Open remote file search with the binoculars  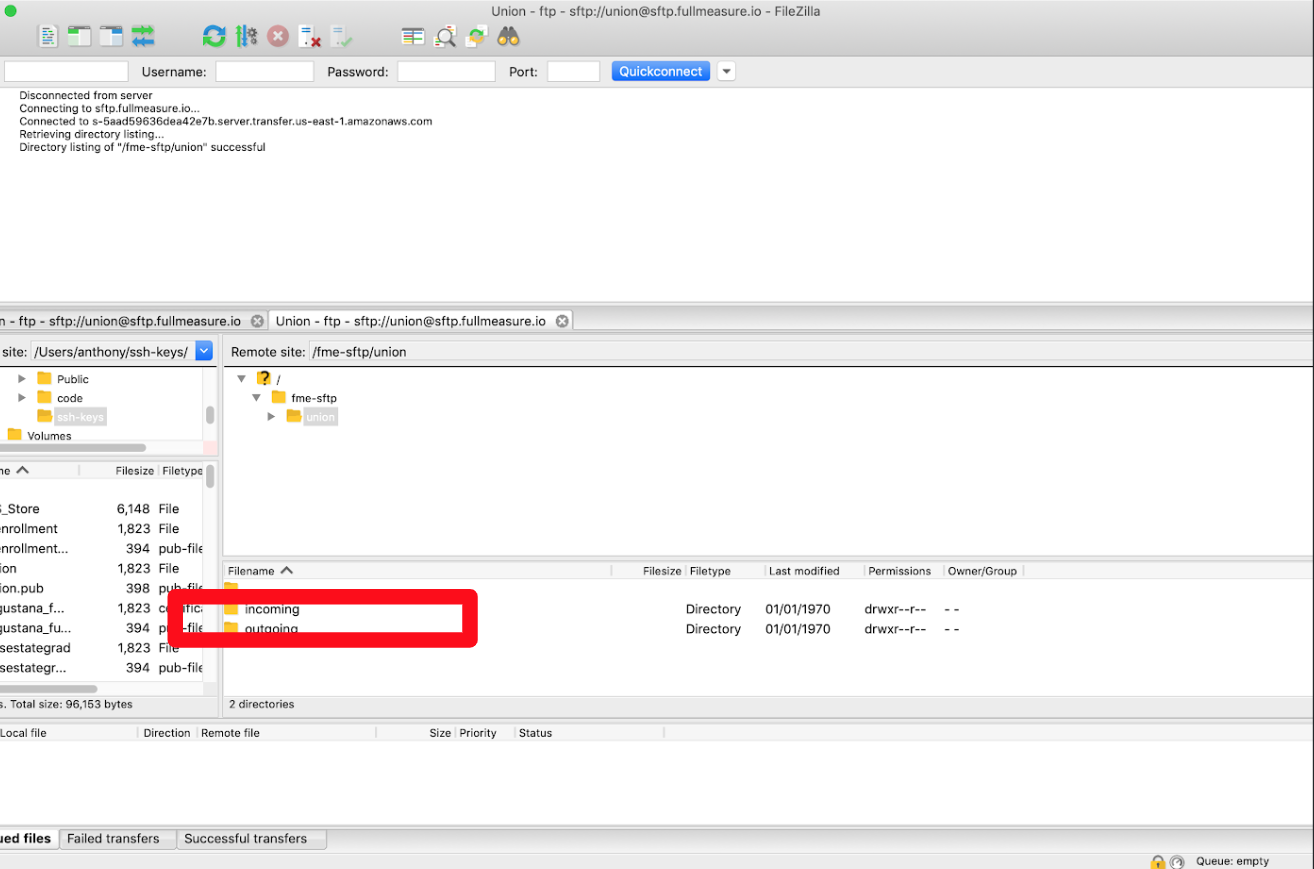point(508,35)
